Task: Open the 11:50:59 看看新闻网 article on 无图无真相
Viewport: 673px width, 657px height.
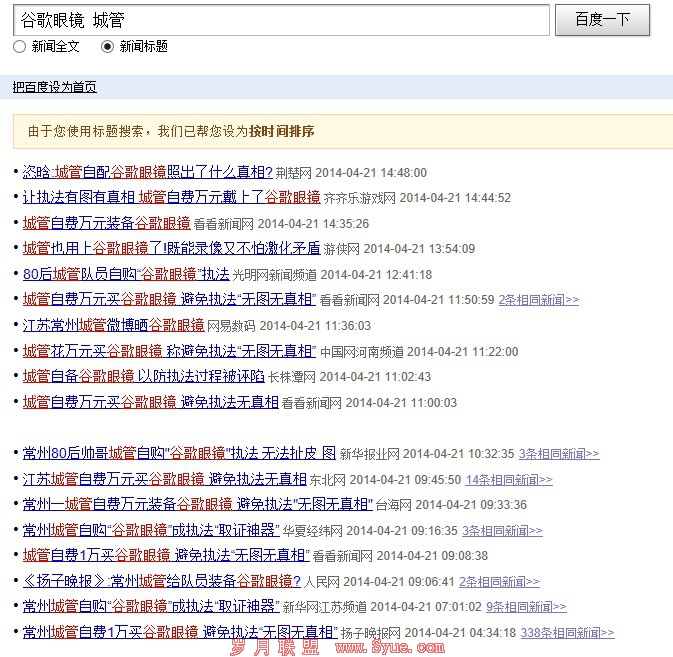Action: click(x=170, y=300)
